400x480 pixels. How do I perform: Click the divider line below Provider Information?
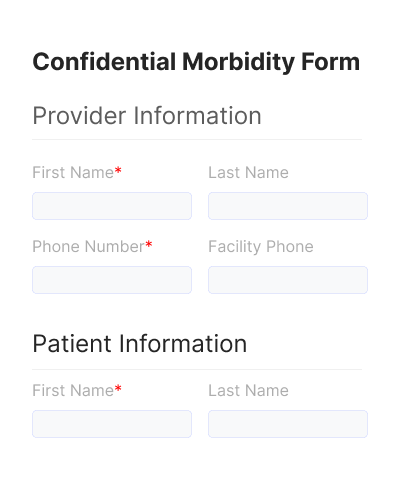coord(197,139)
